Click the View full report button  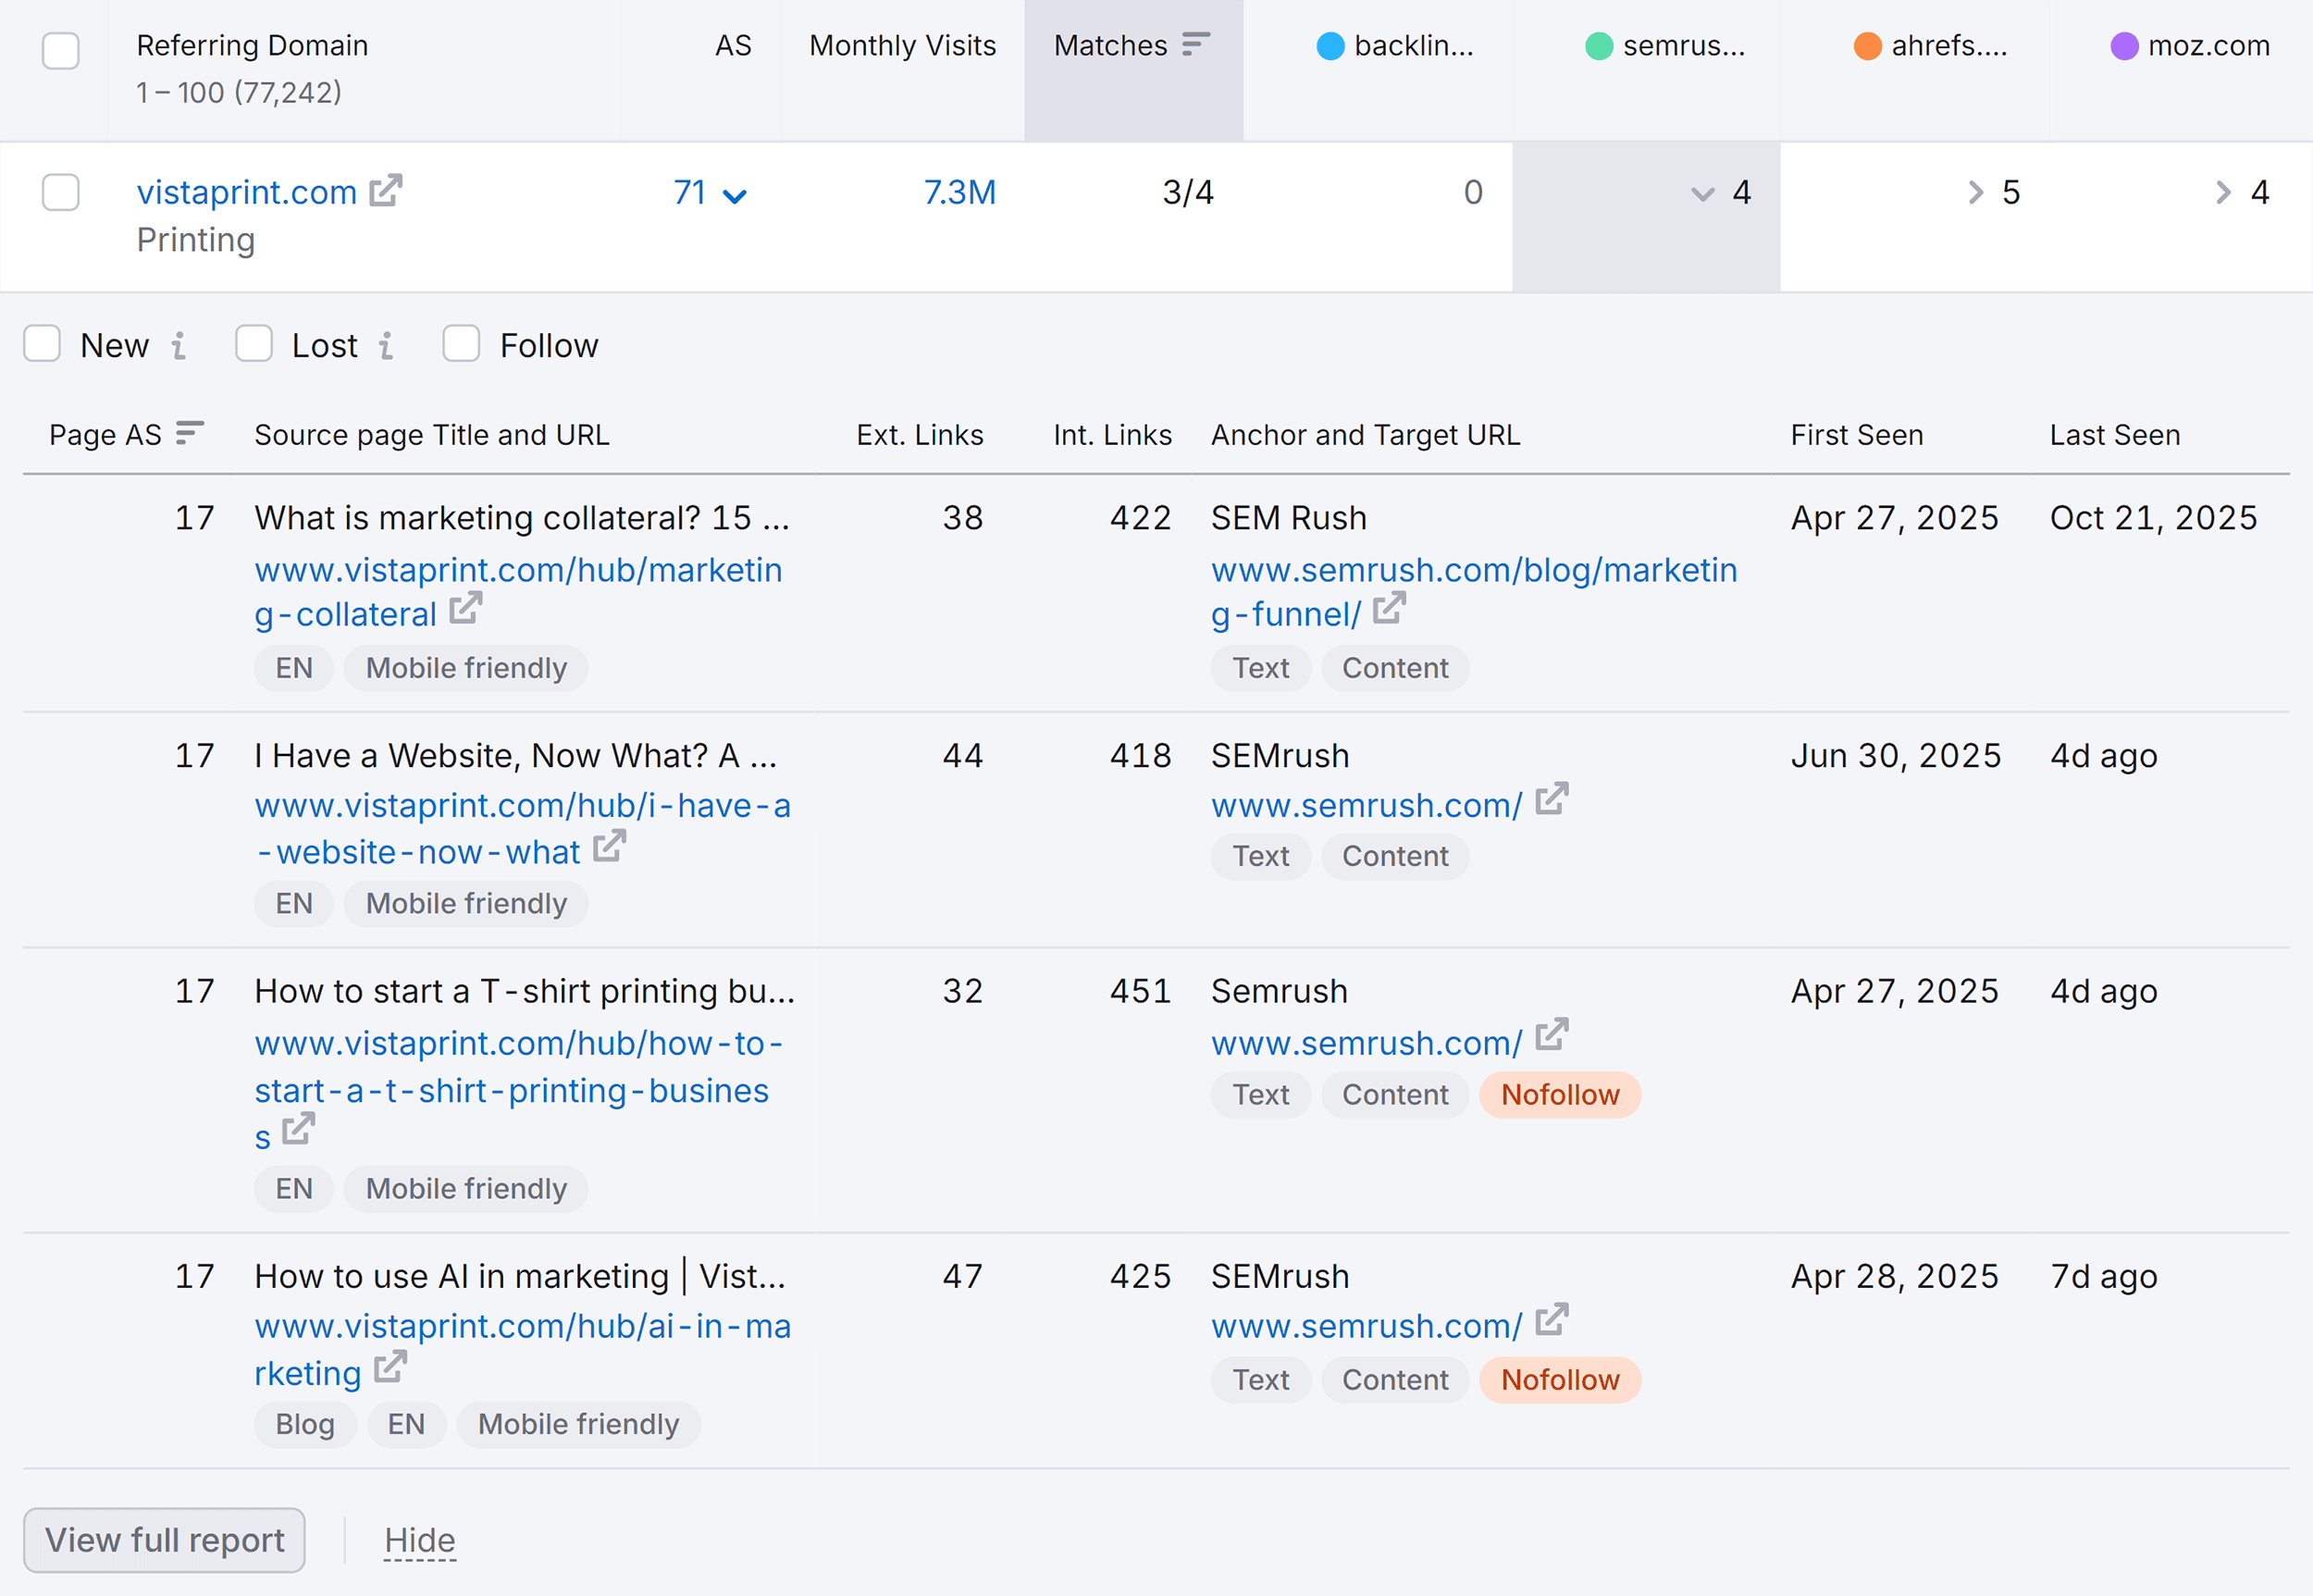coord(164,1540)
